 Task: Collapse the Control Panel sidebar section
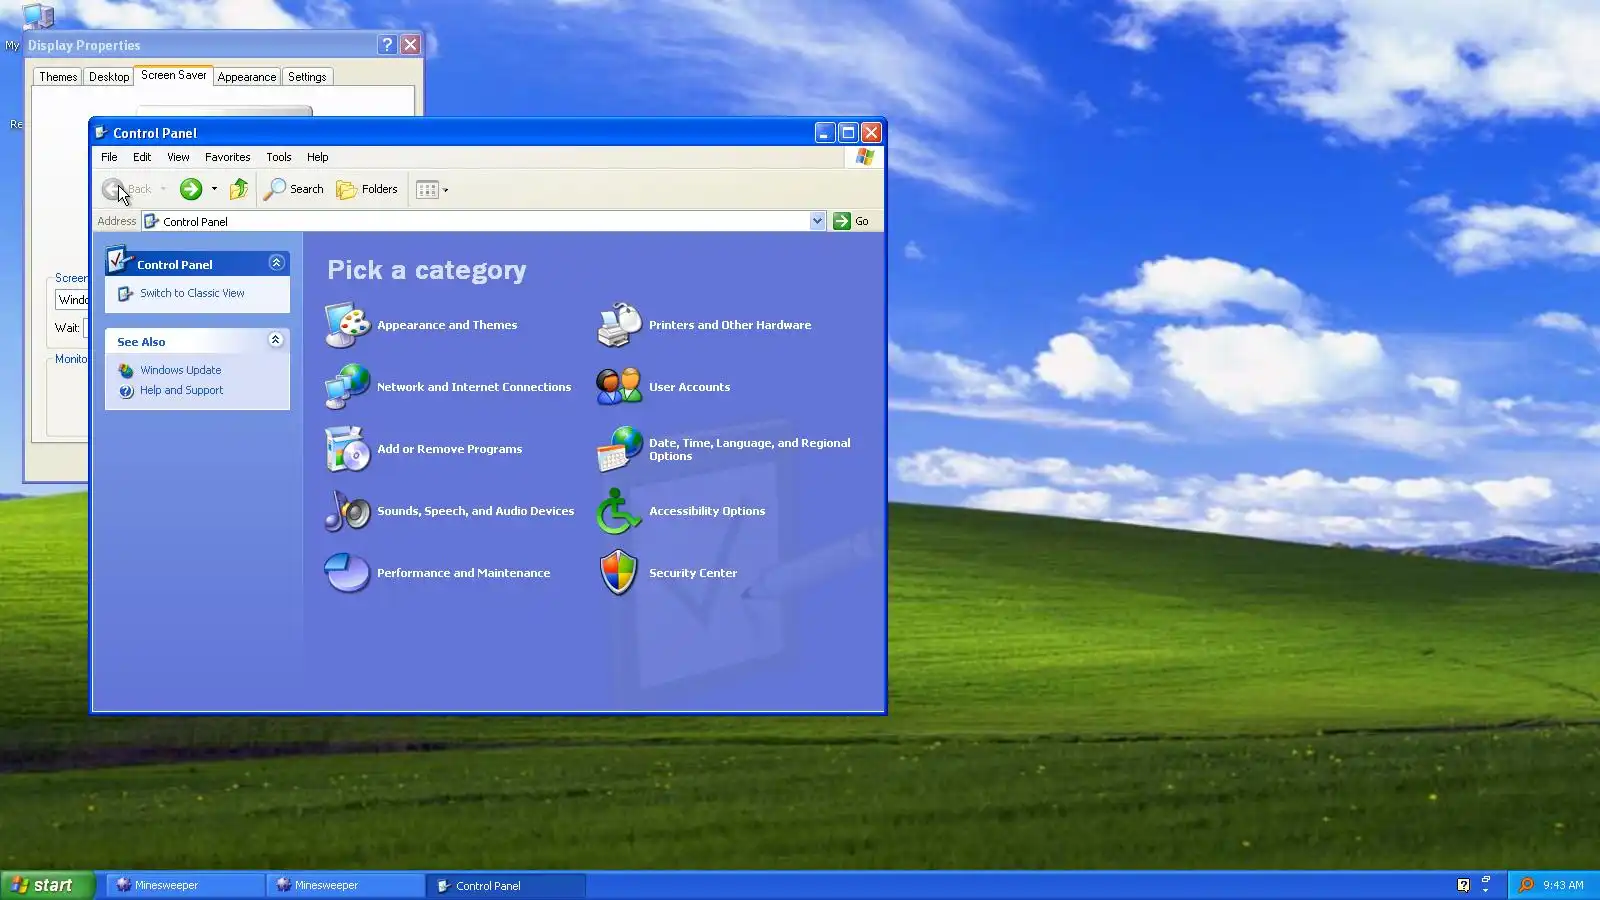[x=277, y=263]
